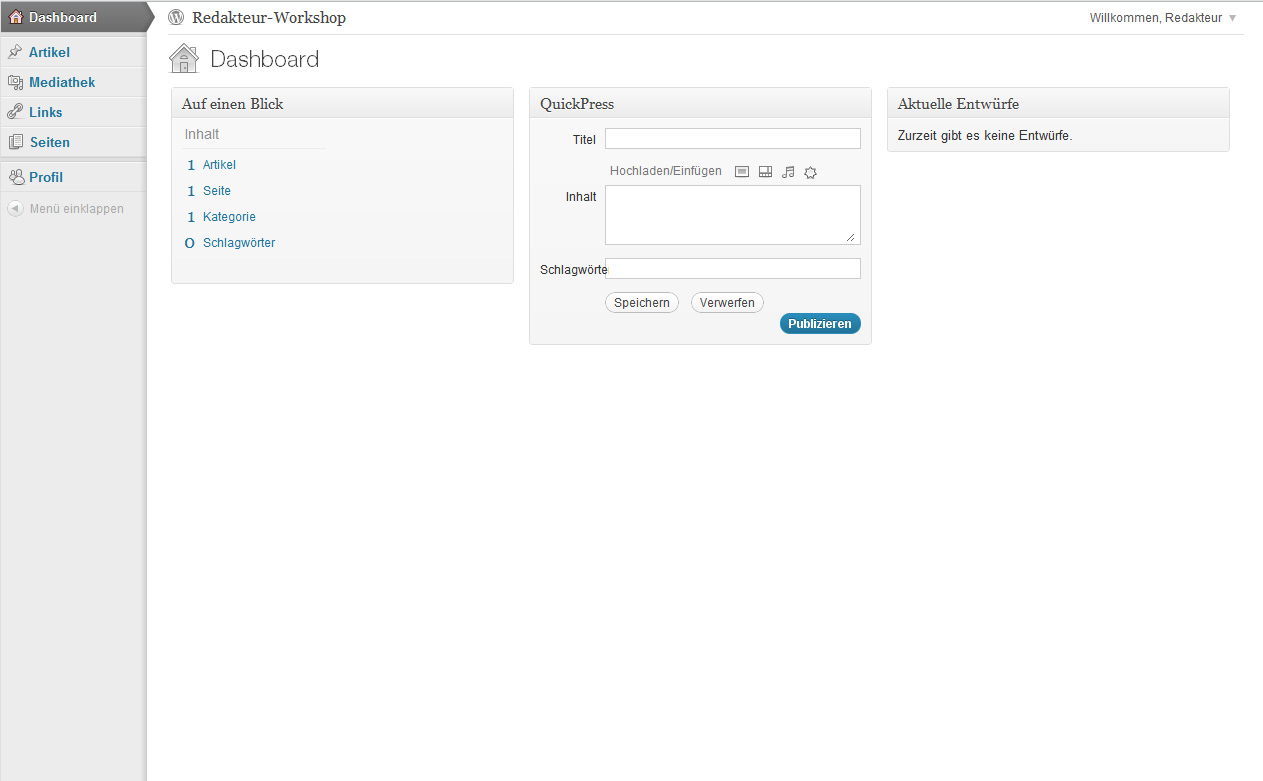Image resolution: width=1263 pixels, height=781 pixels.
Task: Focus the Titel input field
Action: [732, 139]
